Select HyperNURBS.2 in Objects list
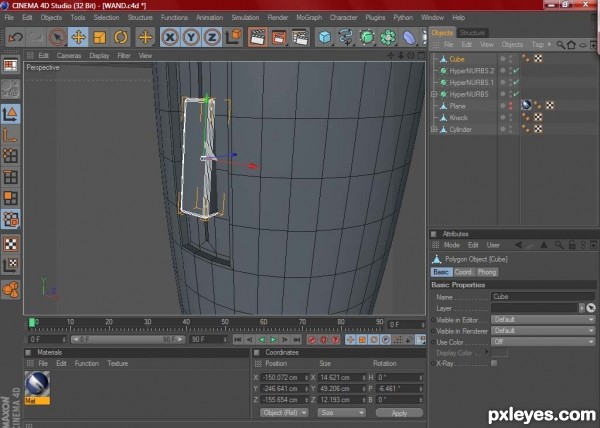The image size is (600, 428). 471,71
